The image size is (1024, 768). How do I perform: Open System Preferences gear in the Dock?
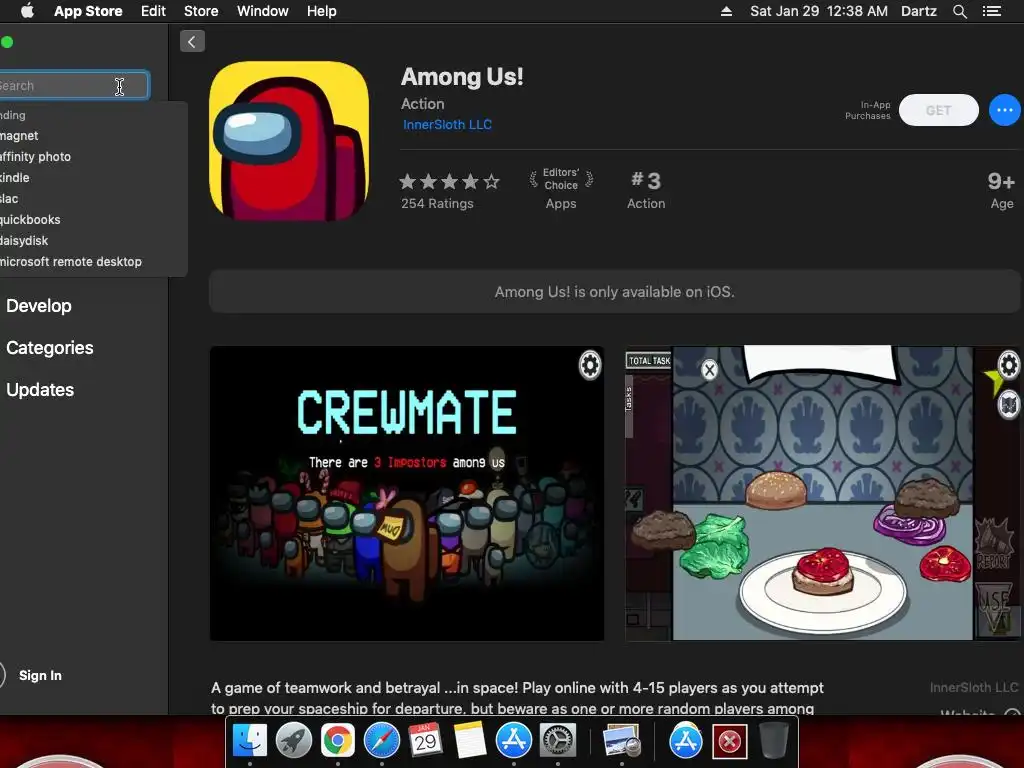coord(558,741)
